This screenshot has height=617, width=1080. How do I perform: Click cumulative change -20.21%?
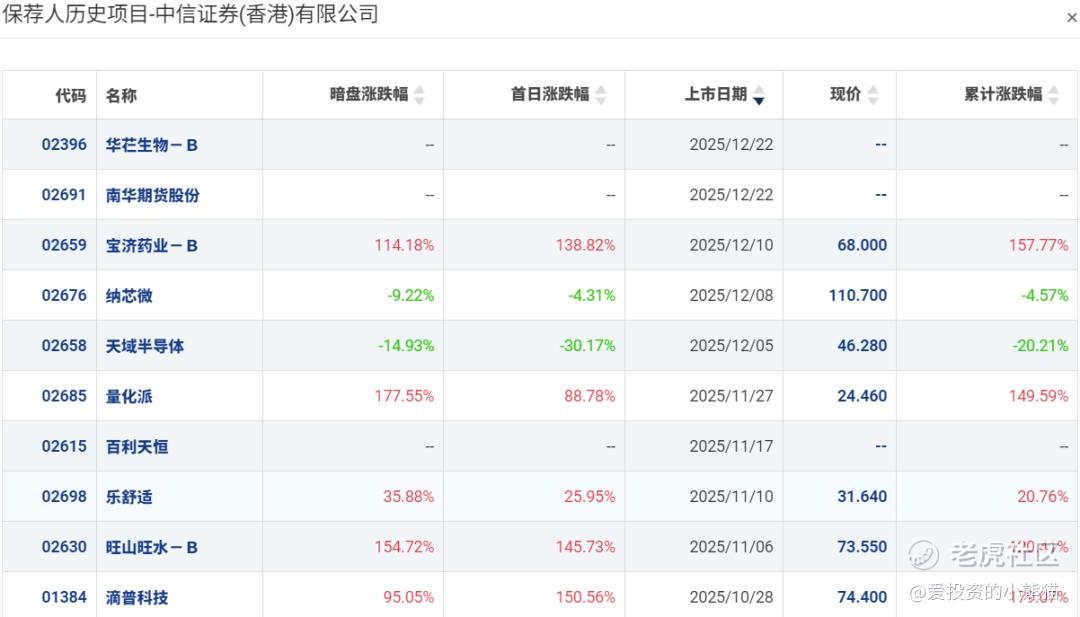click(1041, 346)
